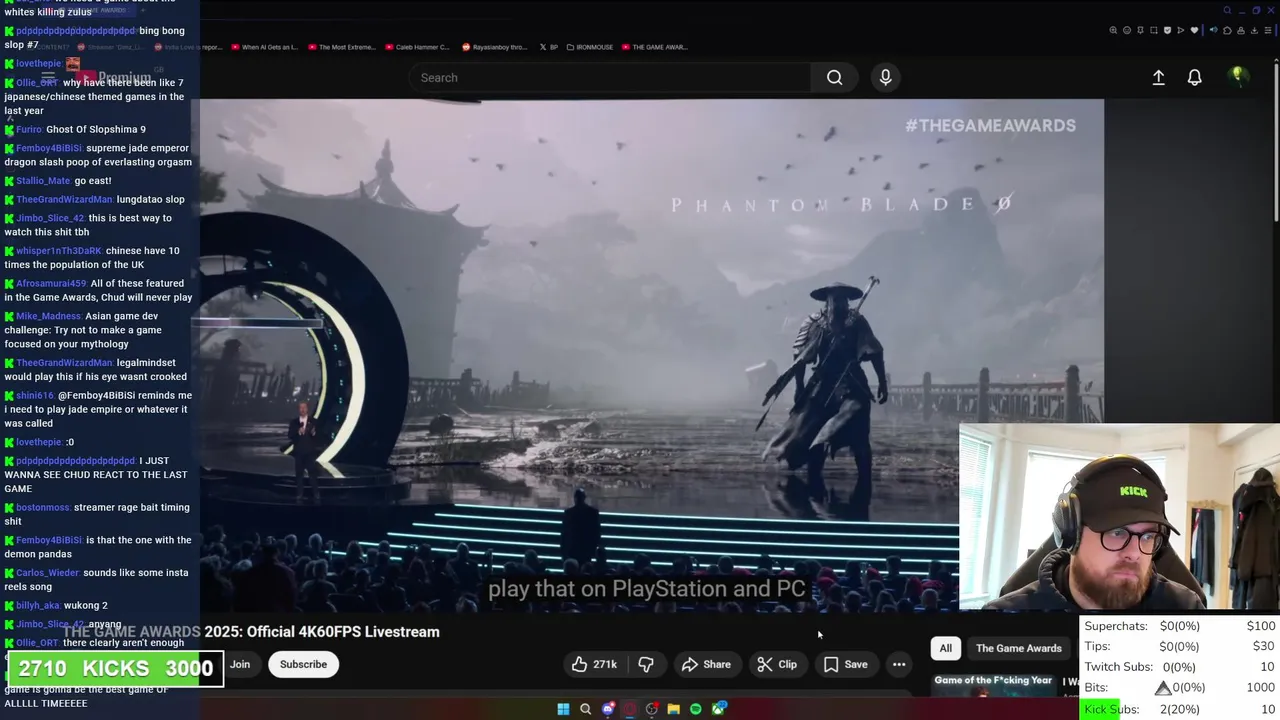Open the three-dot more actions menu
Image resolution: width=1280 pixels, height=720 pixels.
[x=899, y=664]
